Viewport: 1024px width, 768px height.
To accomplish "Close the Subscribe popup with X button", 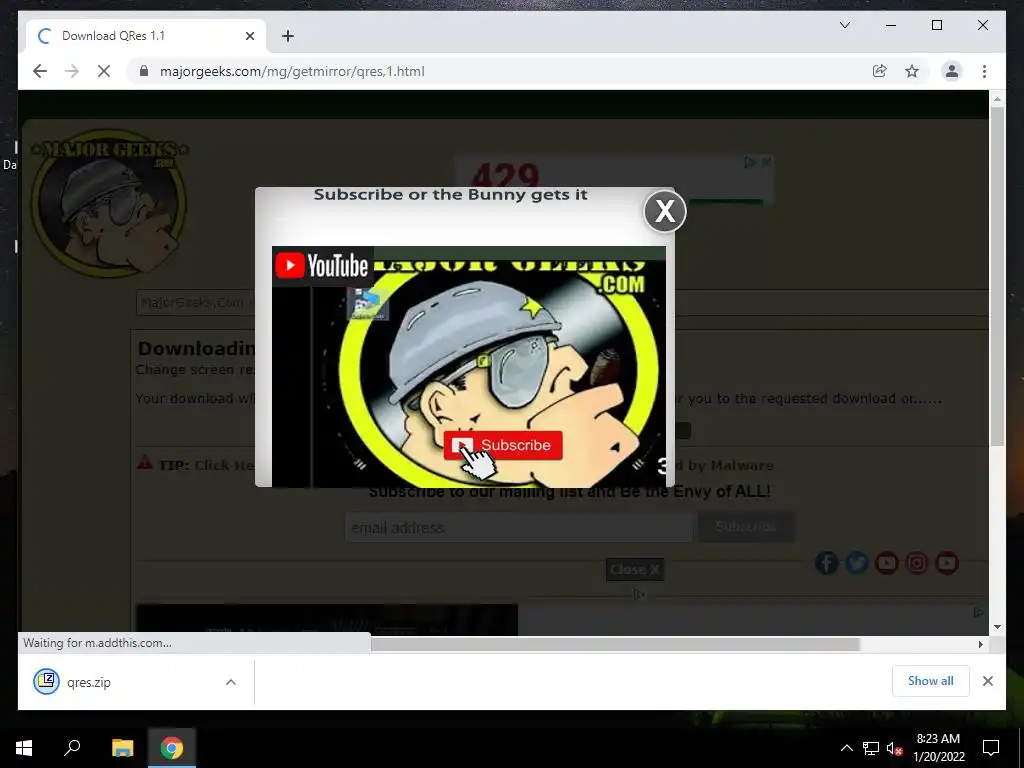I will click(x=665, y=211).
